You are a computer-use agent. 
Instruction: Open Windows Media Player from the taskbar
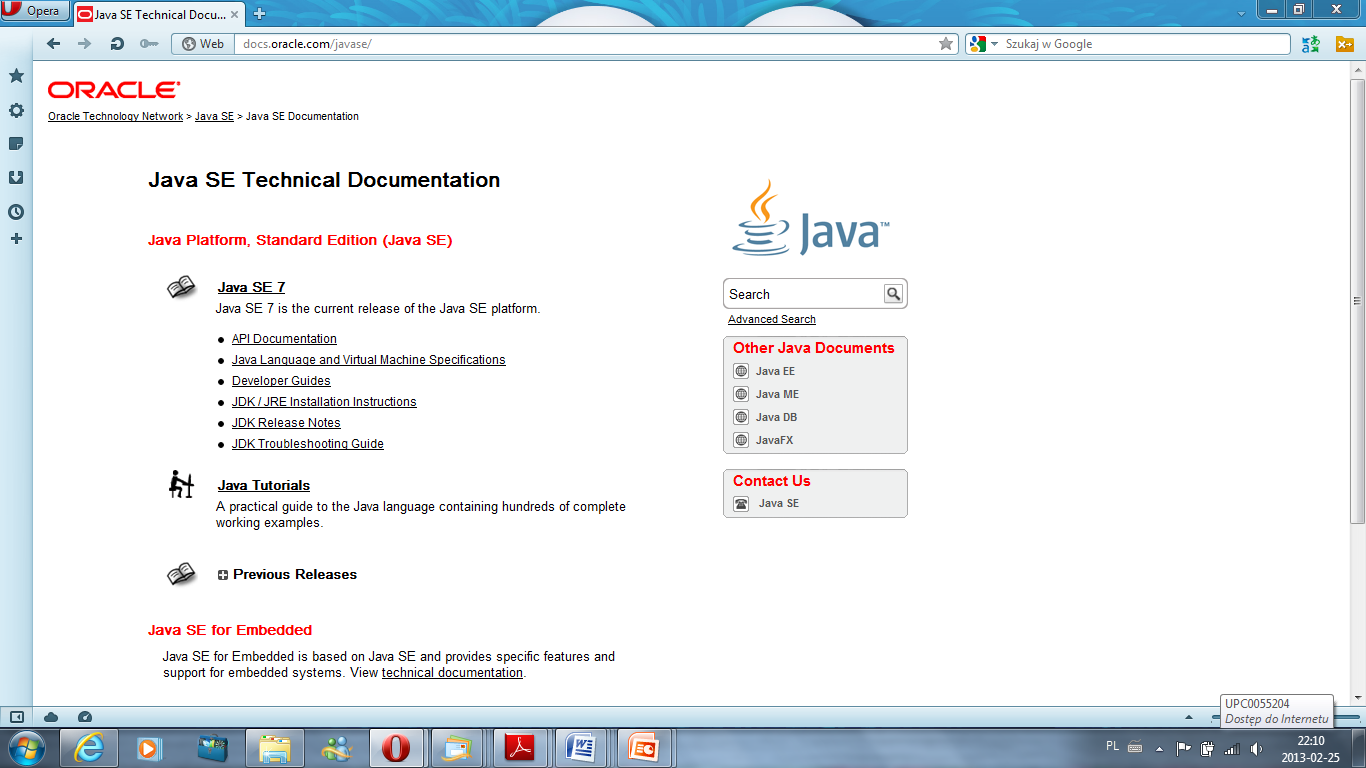150,747
